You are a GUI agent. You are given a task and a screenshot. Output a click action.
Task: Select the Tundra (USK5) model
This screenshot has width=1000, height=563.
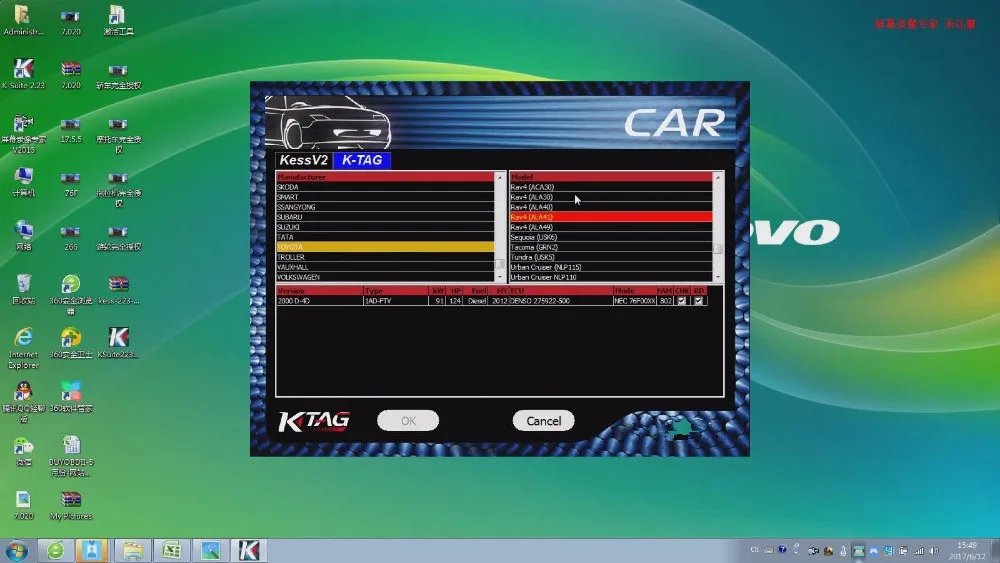tap(611, 257)
